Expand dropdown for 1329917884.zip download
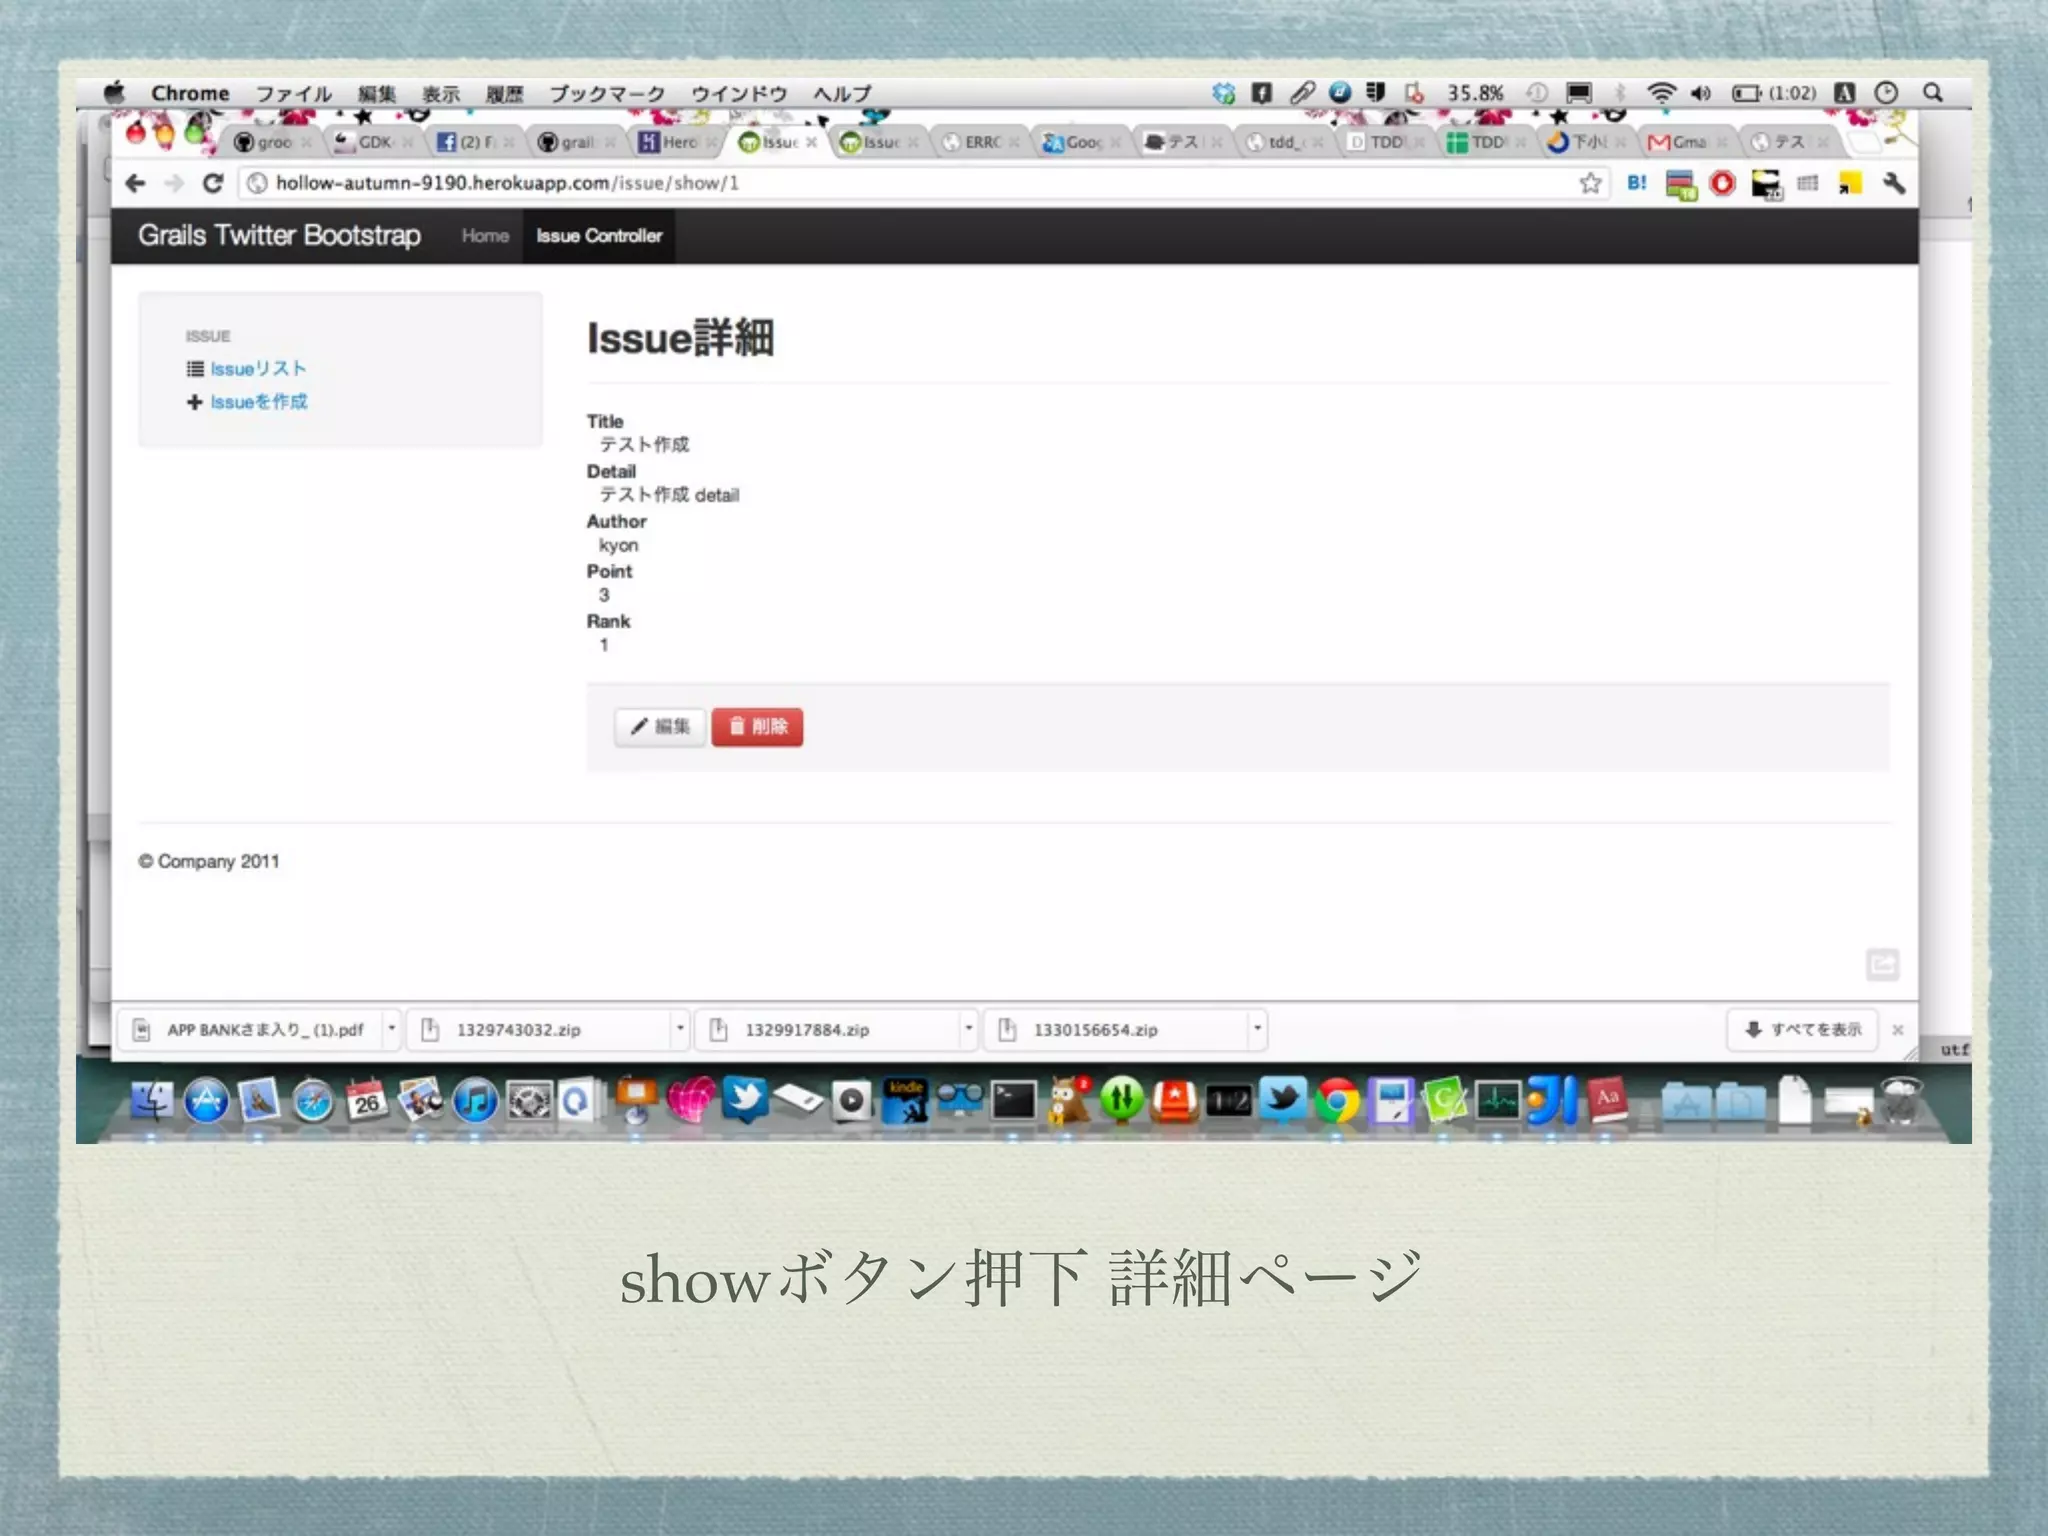The height and width of the screenshot is (1536, 2048). [968, 1029]
